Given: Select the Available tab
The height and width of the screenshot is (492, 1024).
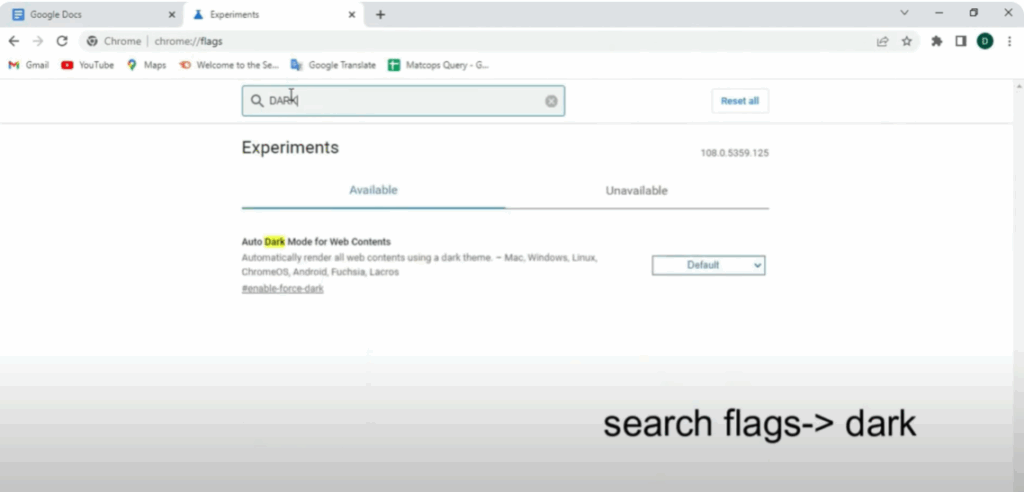Looking at the screenshot, I should 373,190.
